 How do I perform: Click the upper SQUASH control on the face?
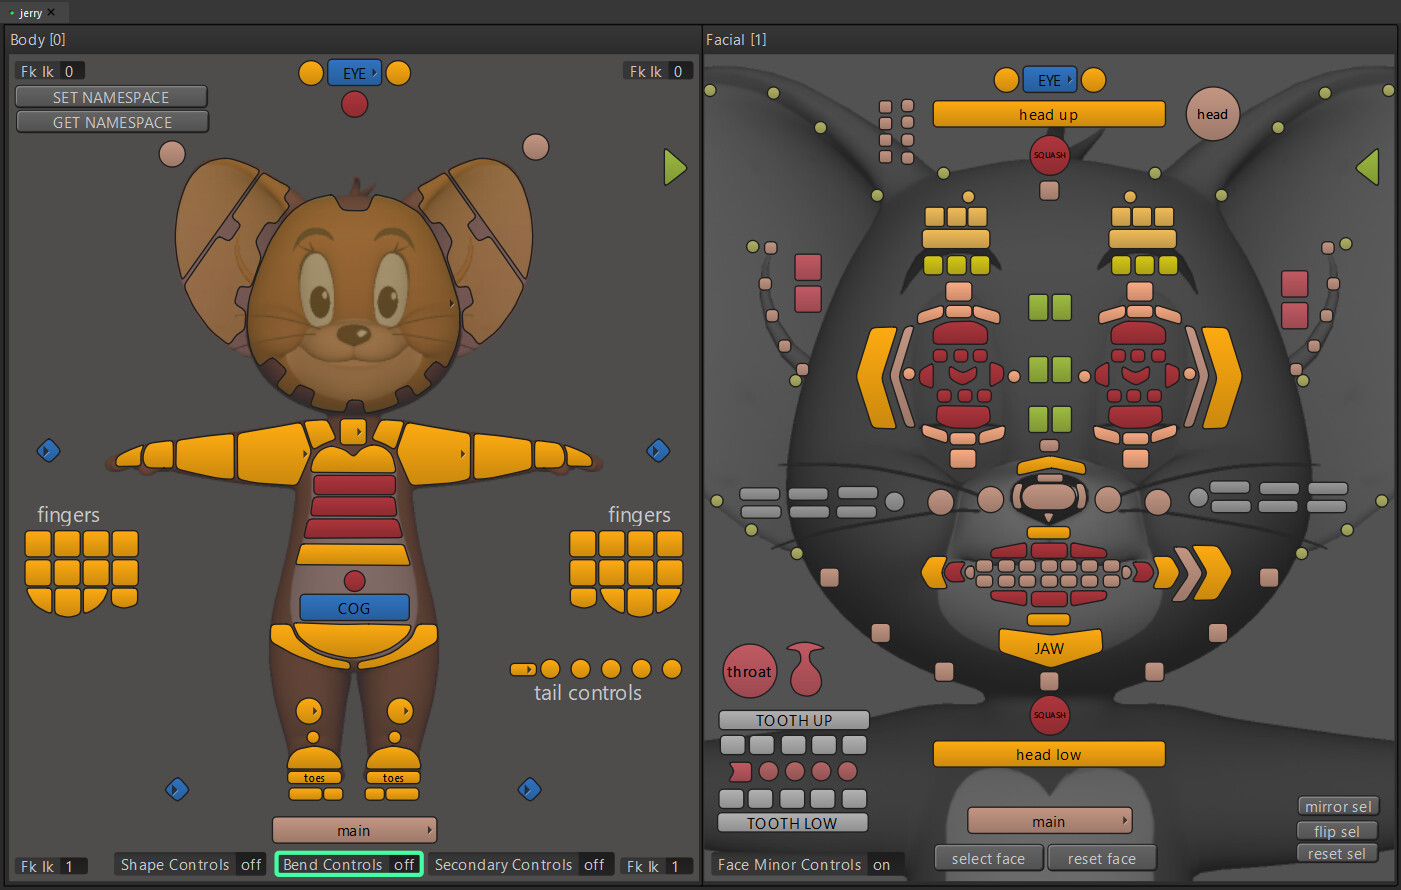1049,155
